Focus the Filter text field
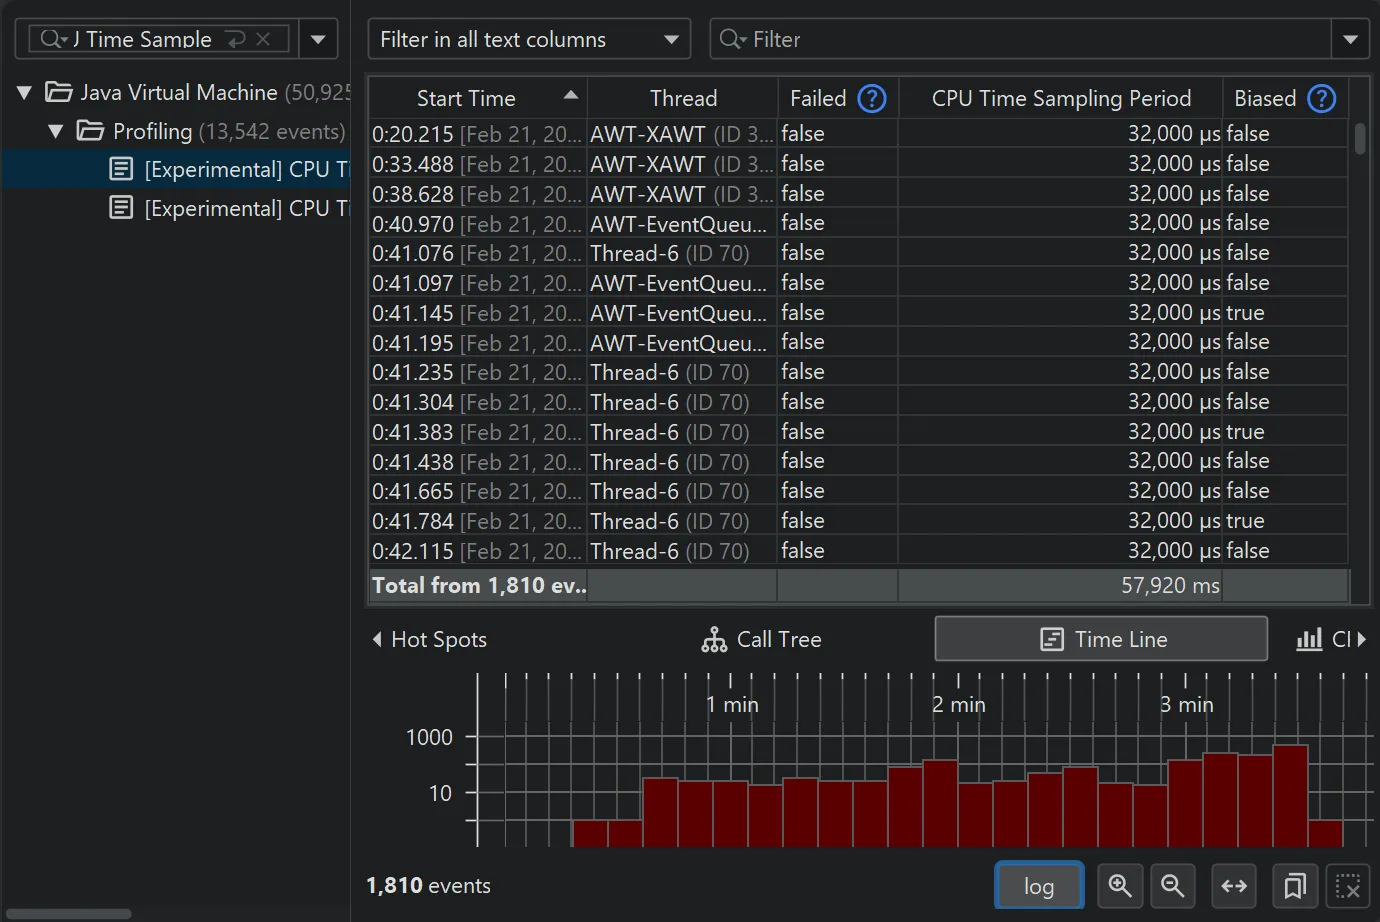Screen dimensions: 1380x922 click(x=1020, y=39)
